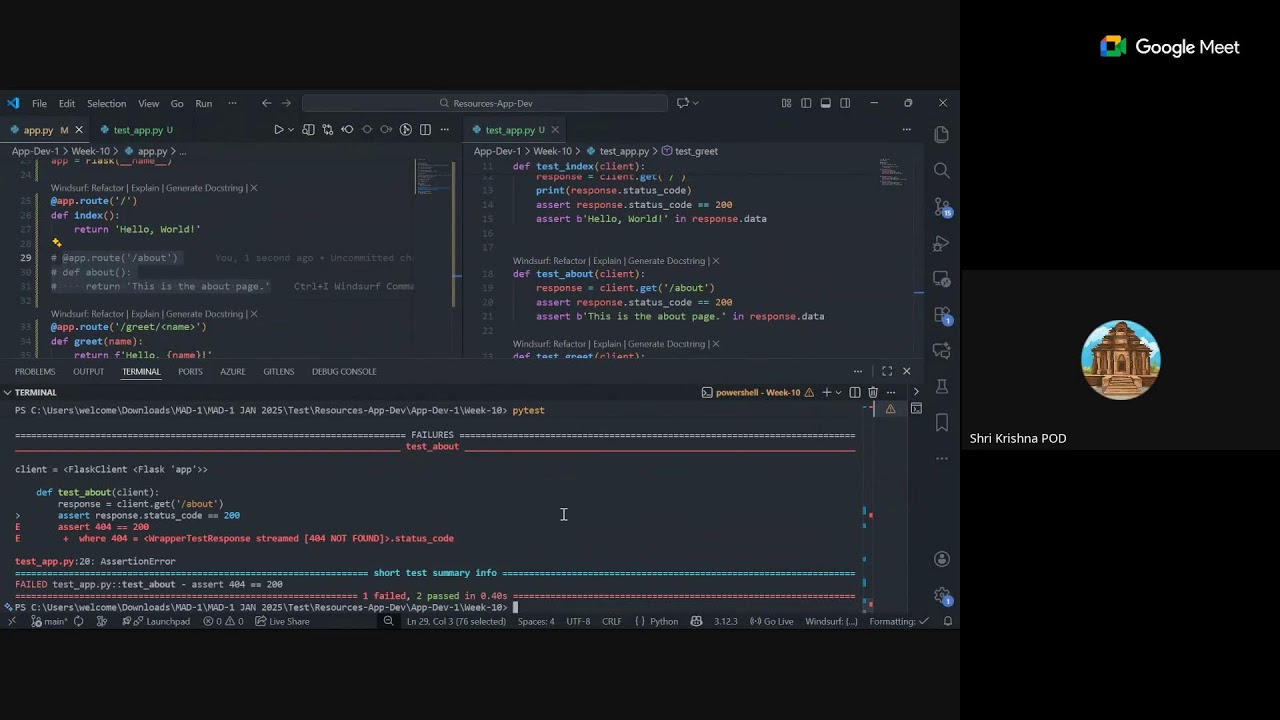Open the run options dropdown arrow

pyautogui.click(x=291, y=130)
